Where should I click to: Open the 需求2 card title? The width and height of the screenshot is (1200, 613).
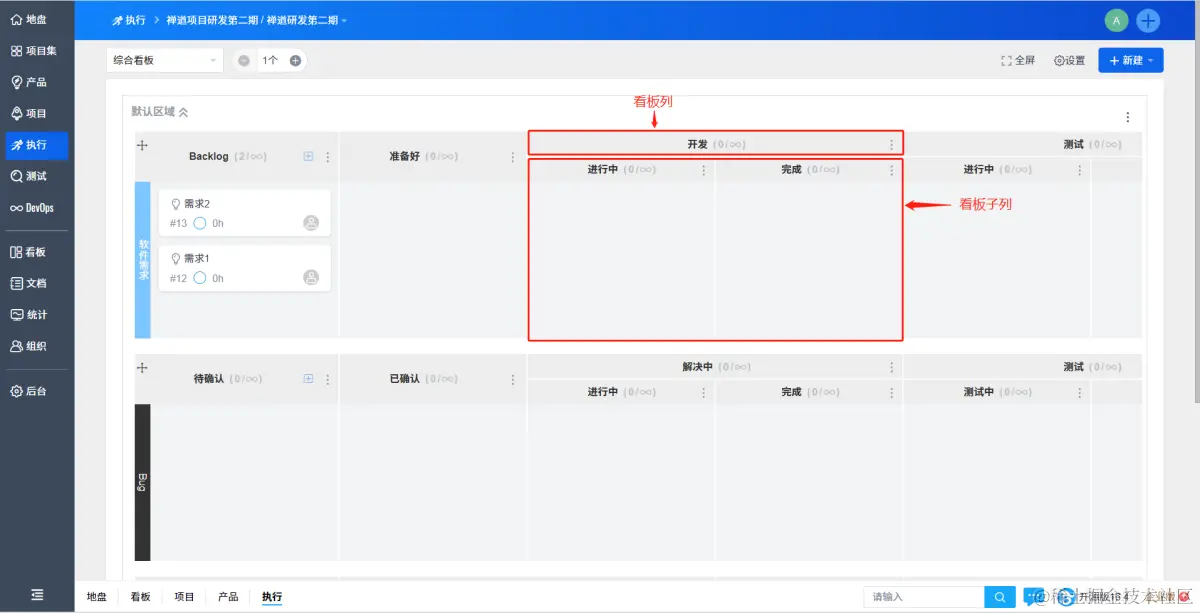[x=197, y=204]
